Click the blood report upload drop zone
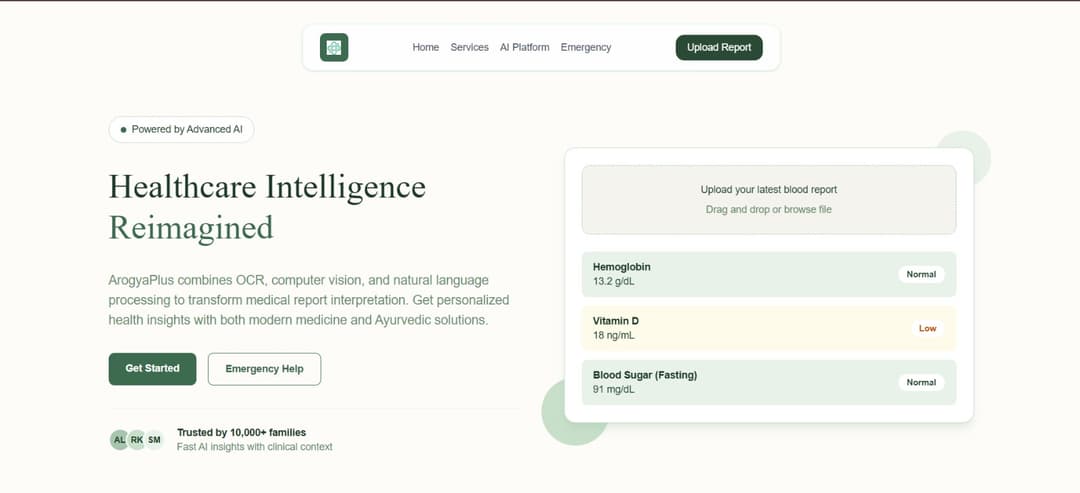The image size is (1080, 493). pyautogui.click(x=768, y=199)
